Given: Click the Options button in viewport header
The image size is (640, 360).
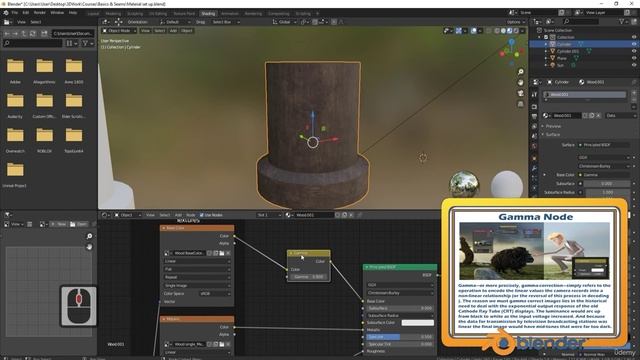Looking at the screenshot, I should (x=516, y=22).
